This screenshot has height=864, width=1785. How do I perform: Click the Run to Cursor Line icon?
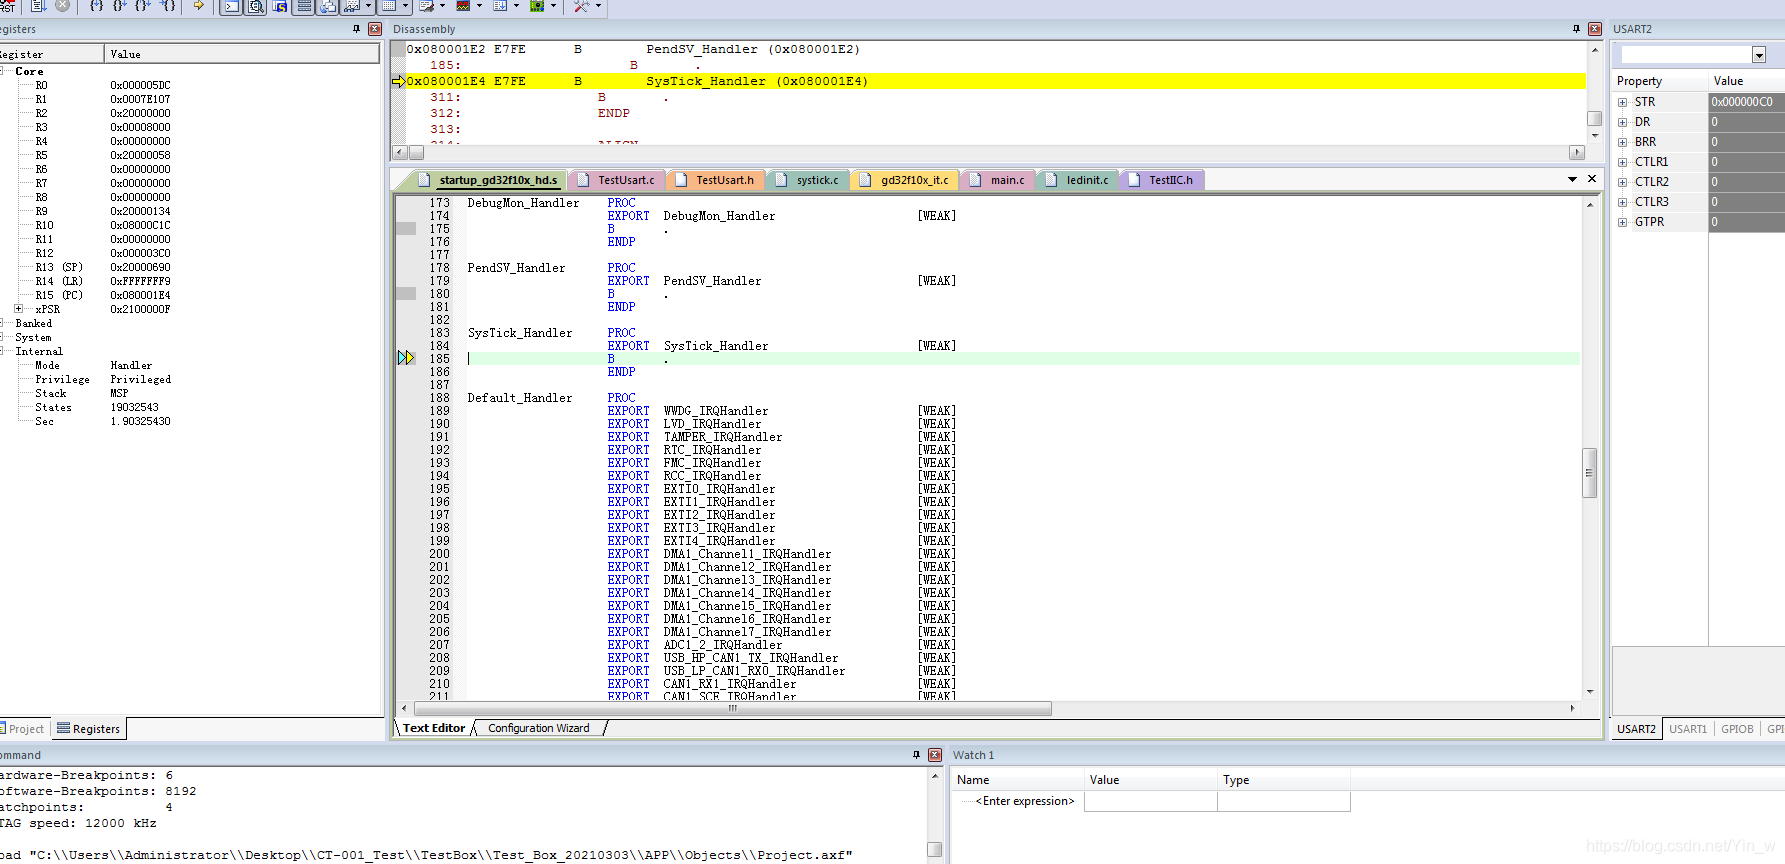point(167,5)
